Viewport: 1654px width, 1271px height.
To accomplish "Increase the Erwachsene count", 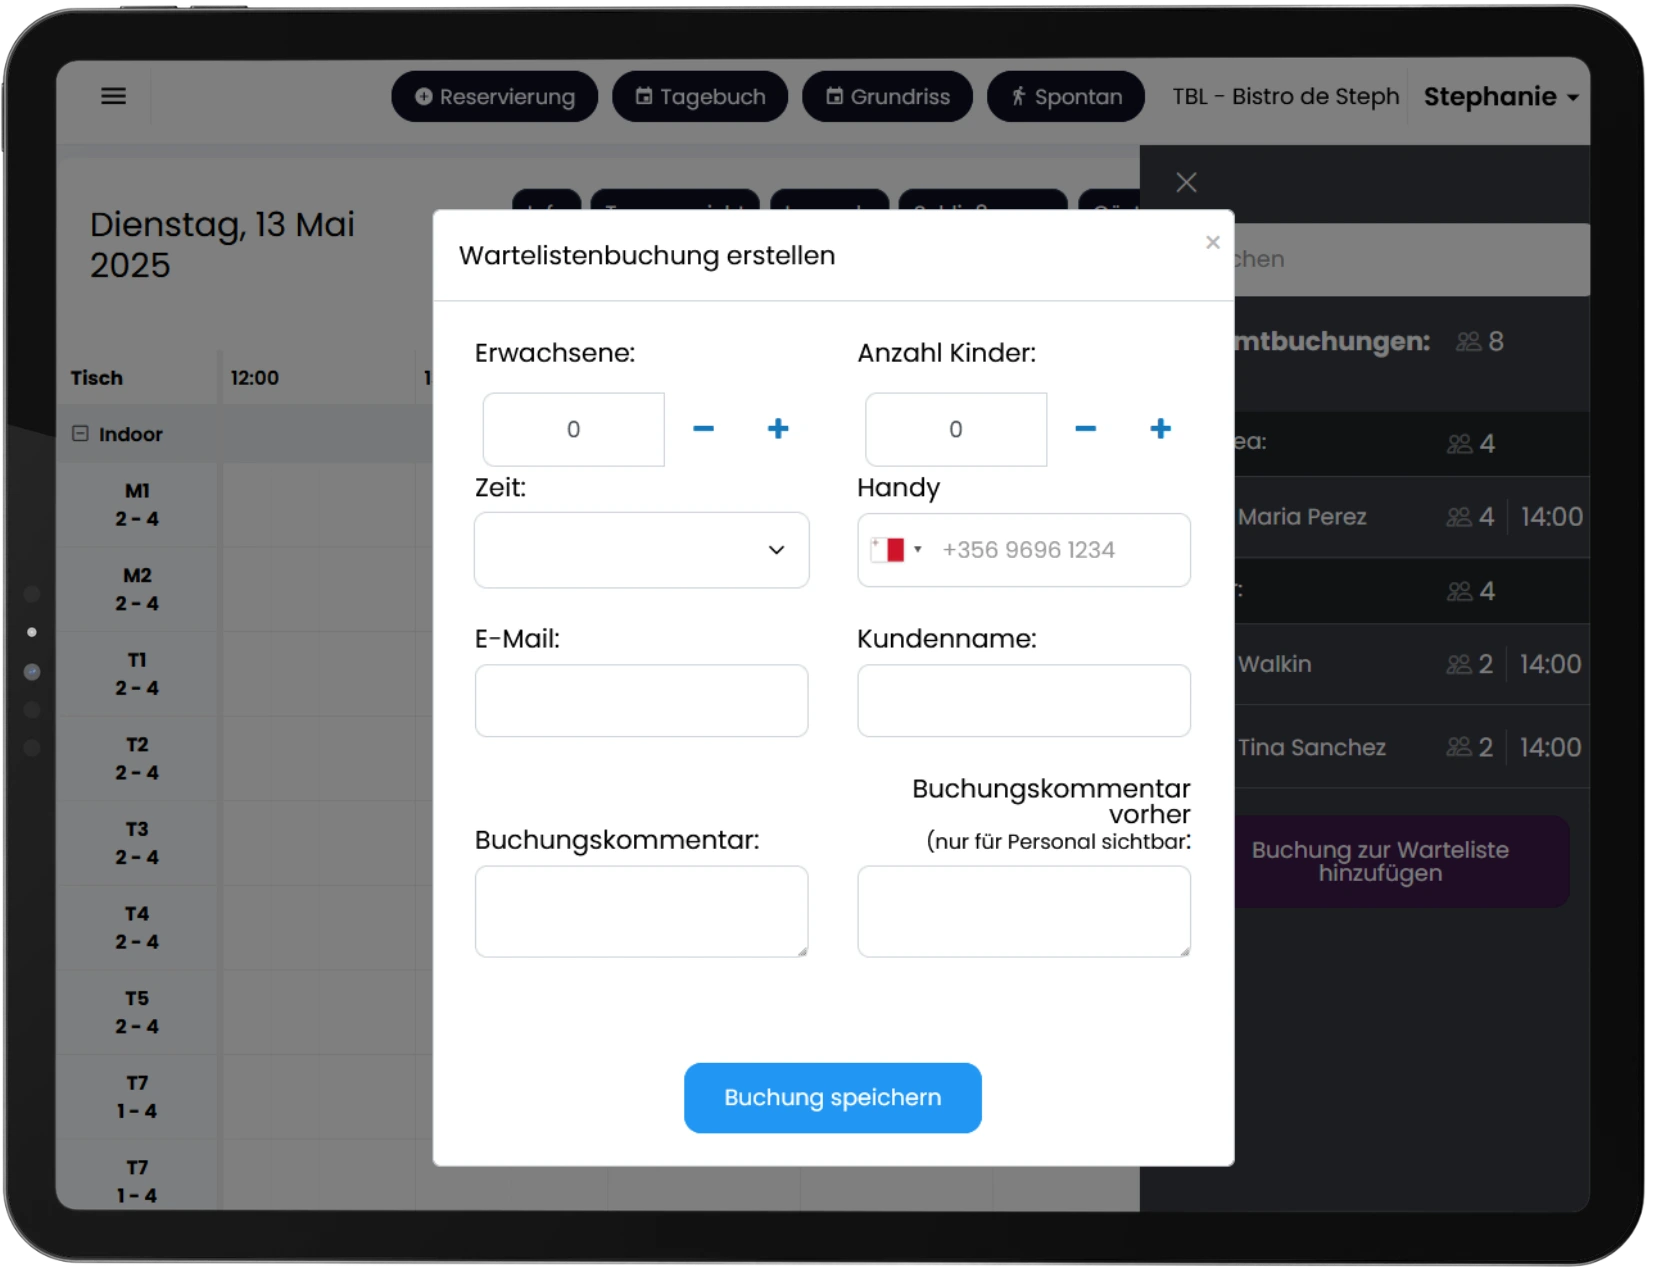I will [x=778, y=429].
